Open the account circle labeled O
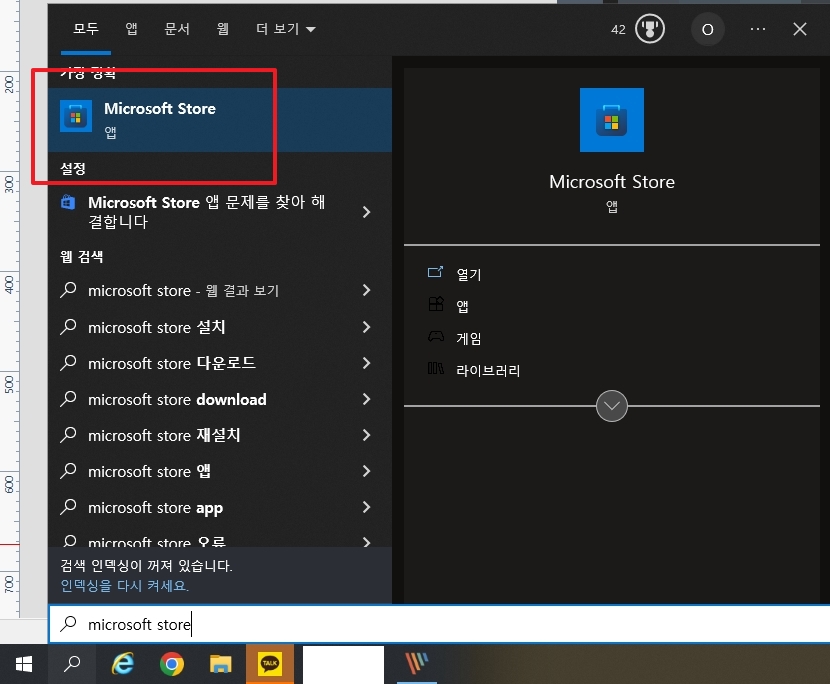The width and height of the screenshot is (830, 684). point(707,30)
